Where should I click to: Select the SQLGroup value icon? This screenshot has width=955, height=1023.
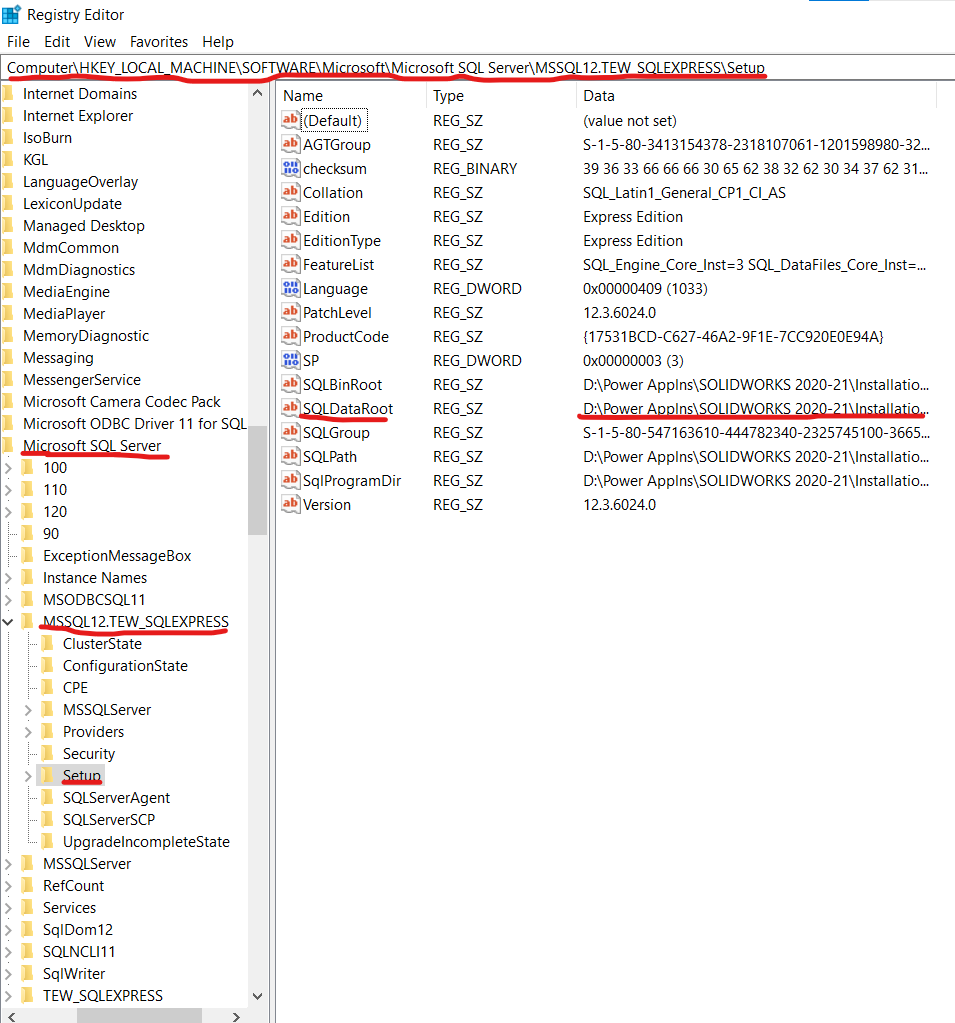[x=290, y=433]
